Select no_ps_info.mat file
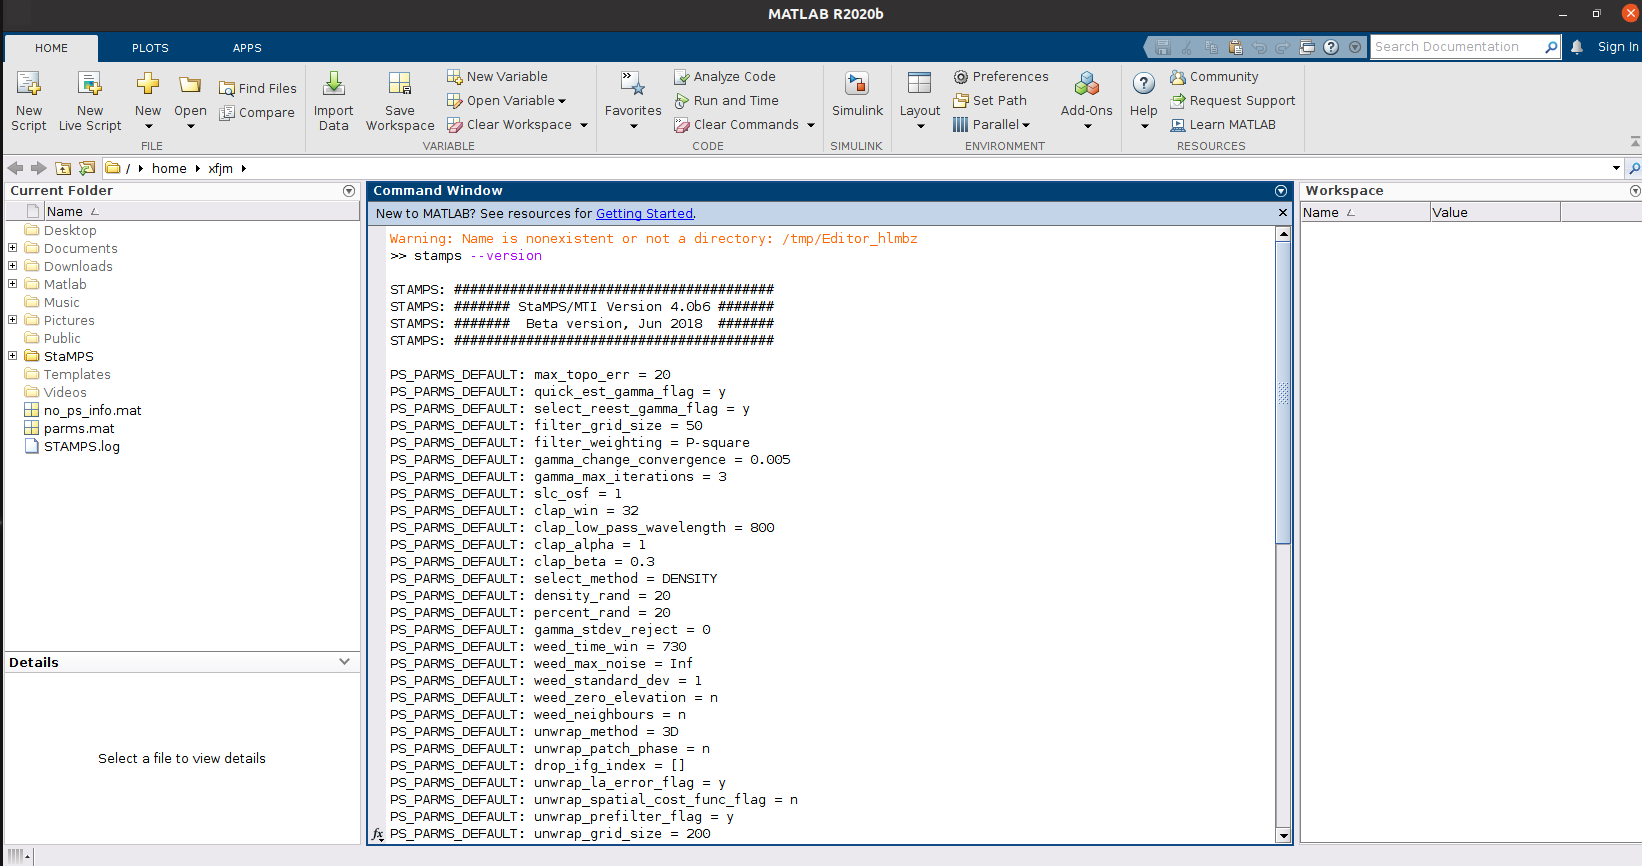The image size is (1642, 866). [x=93, y=410]
